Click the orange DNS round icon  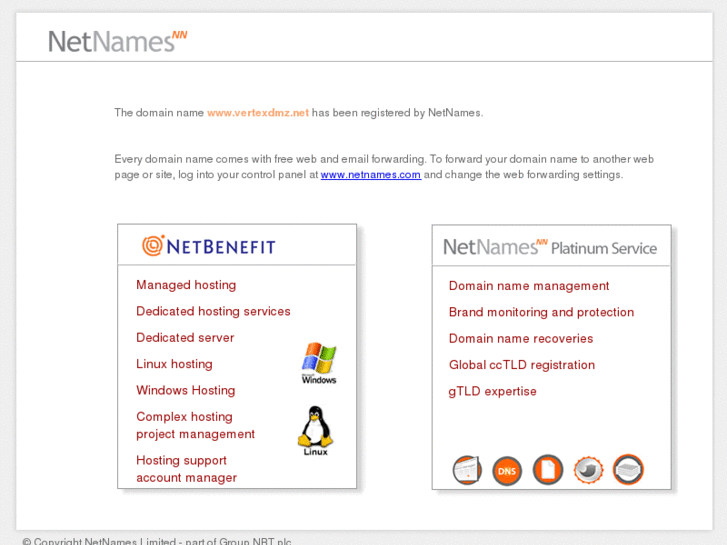point(507,471)
